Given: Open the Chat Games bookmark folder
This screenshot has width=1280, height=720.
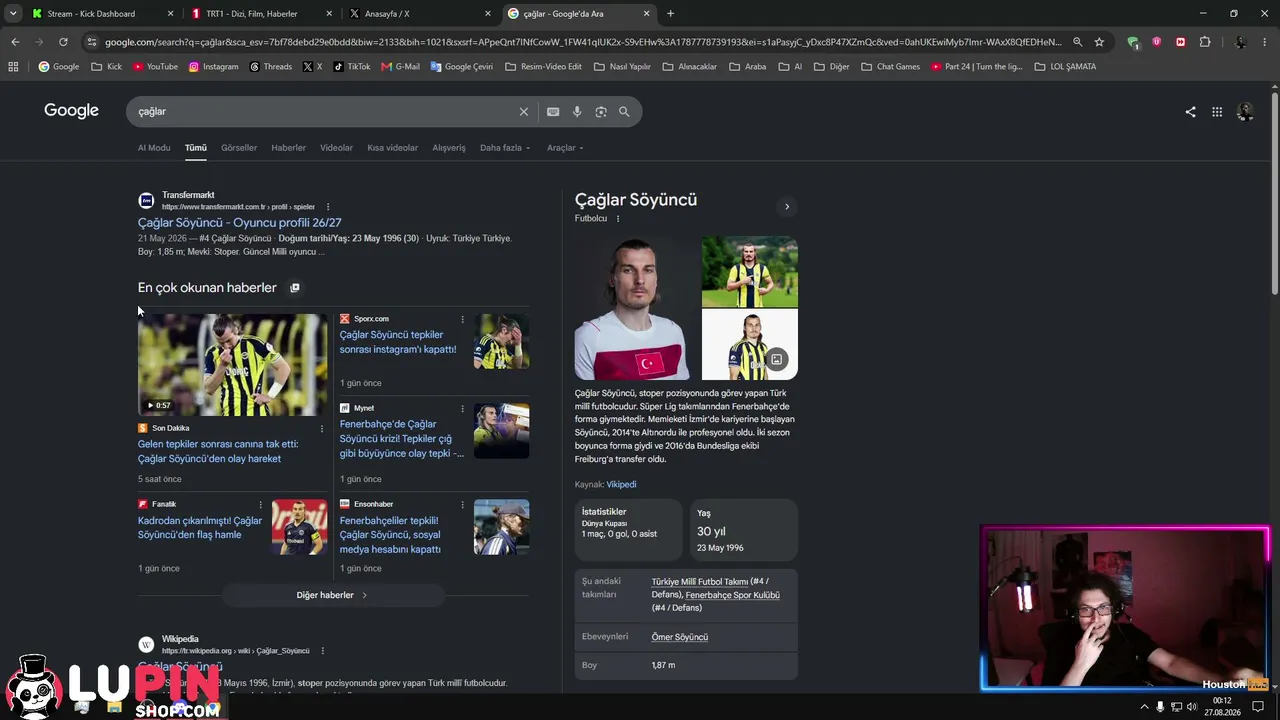Looking at the screenshot, I should pyautogui.click(x=890, y=67).
